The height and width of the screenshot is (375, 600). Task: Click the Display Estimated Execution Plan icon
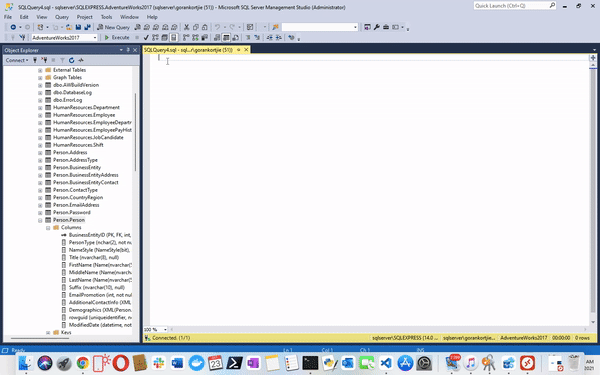coord(155,38)
